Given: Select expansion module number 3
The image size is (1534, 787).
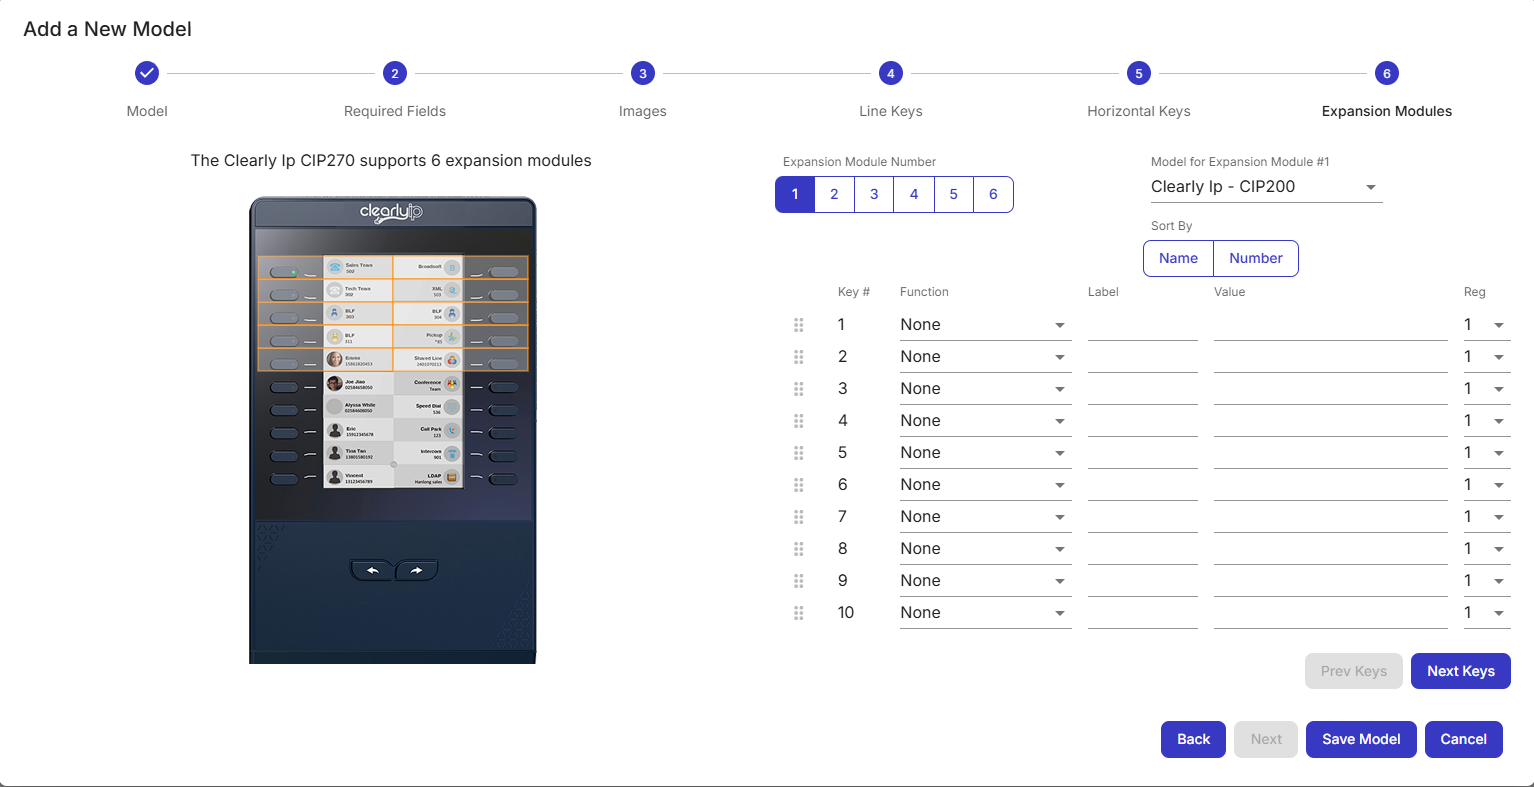Looking at the screenshot, I should [x=874, y=194].
